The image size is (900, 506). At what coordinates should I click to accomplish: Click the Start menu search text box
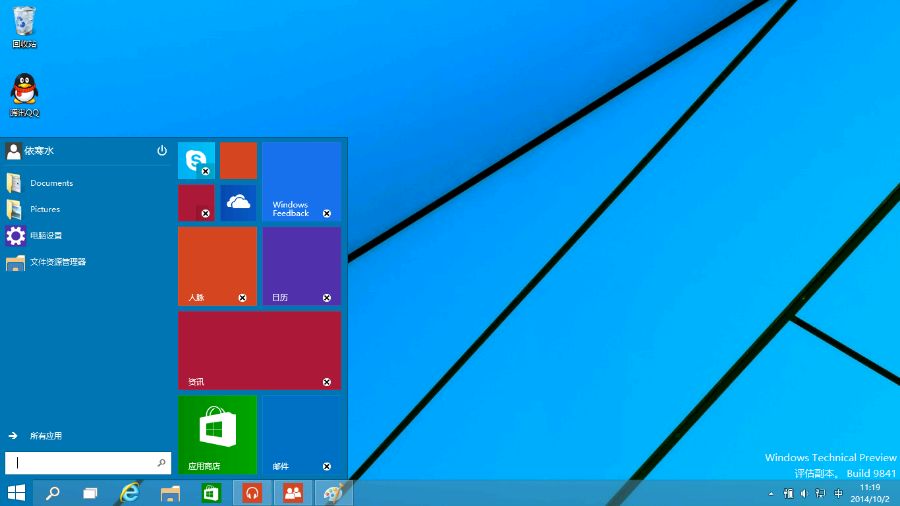click(x=88, y=463)
